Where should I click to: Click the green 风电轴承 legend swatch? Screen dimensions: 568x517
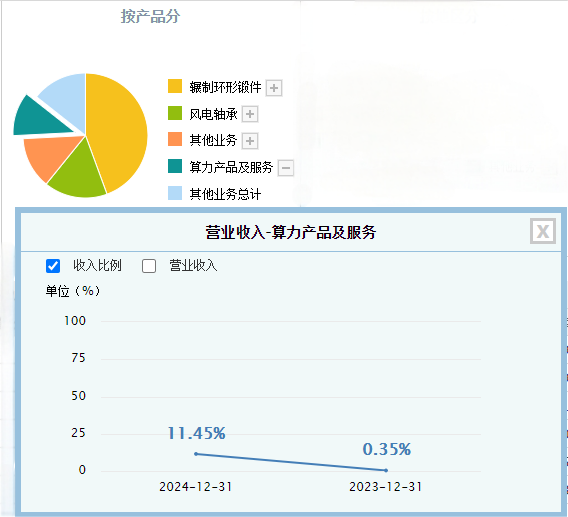pos(175,113)
